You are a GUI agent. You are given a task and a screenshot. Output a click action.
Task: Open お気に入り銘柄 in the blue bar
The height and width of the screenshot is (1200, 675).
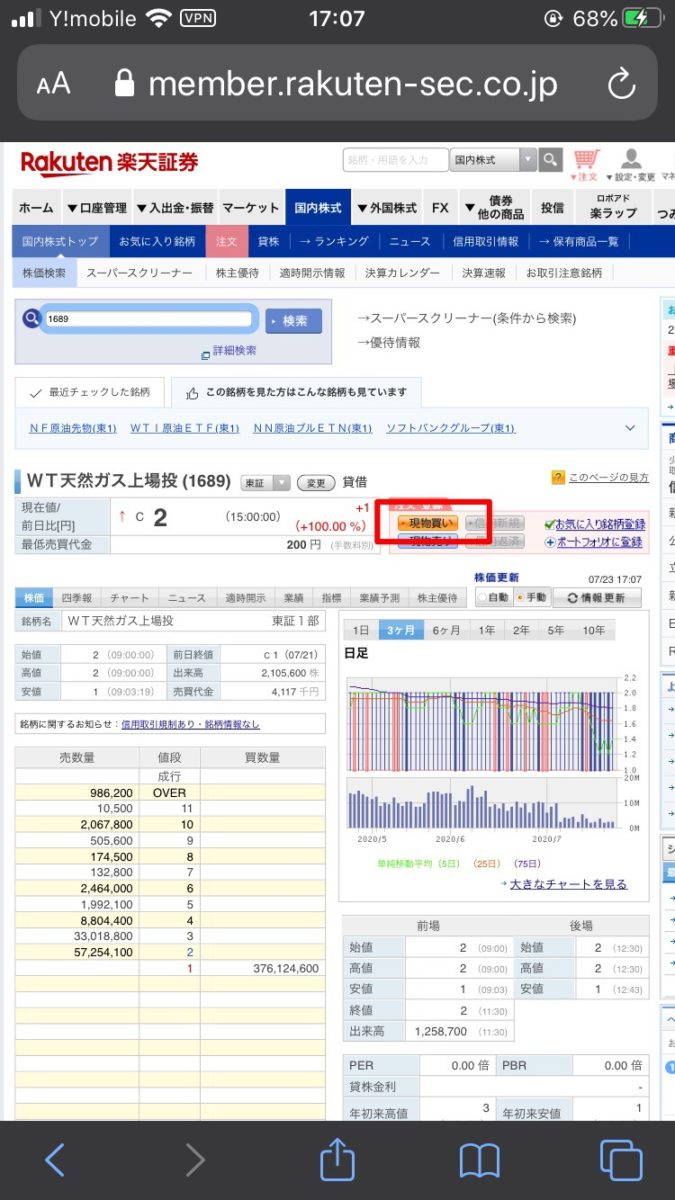[x=157, y=241]
